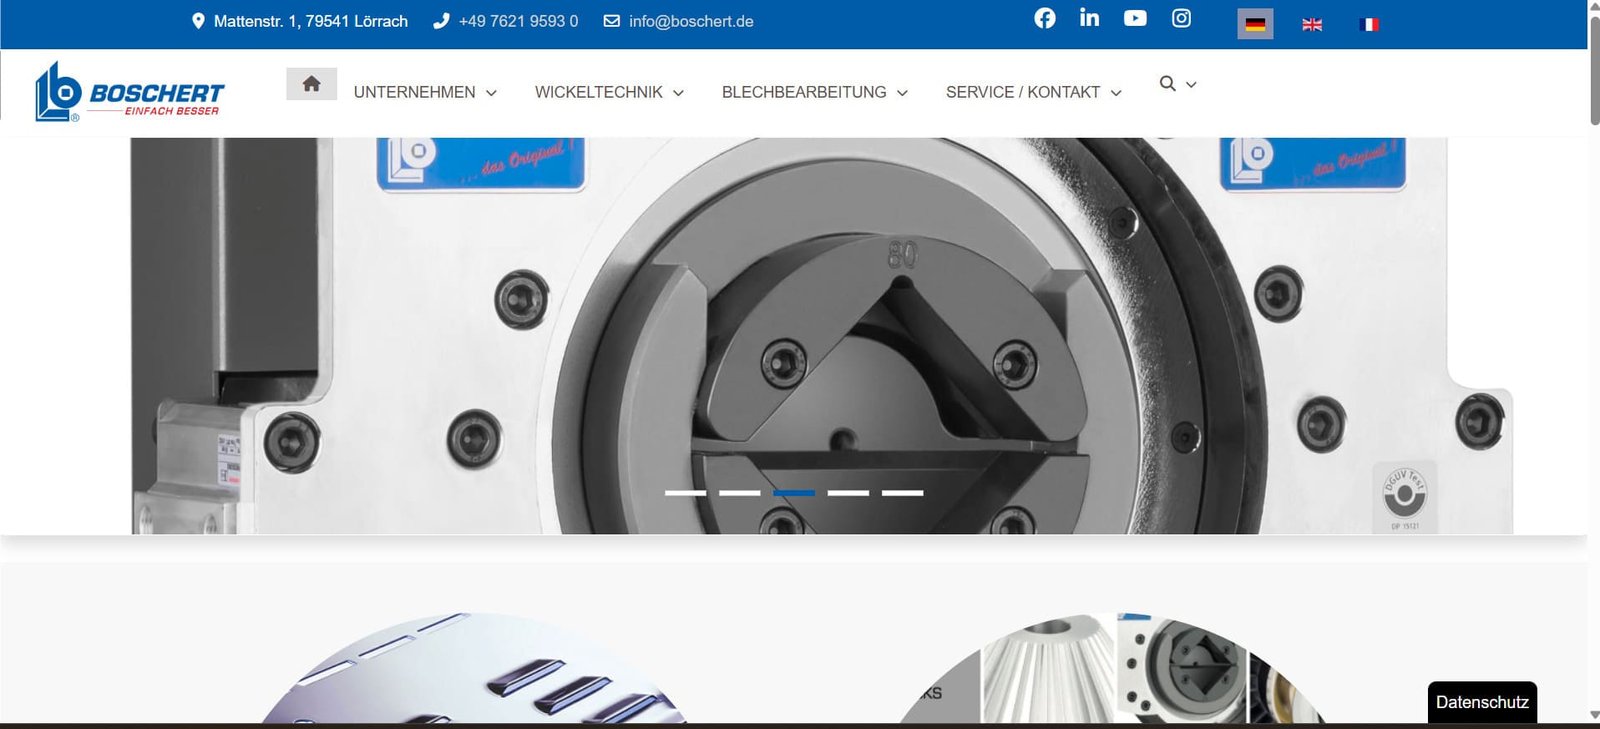The width and height of the screenshot is (1600, 729).
Task: Click the location pin icon in top bar
Action: [x=198, y=21]
